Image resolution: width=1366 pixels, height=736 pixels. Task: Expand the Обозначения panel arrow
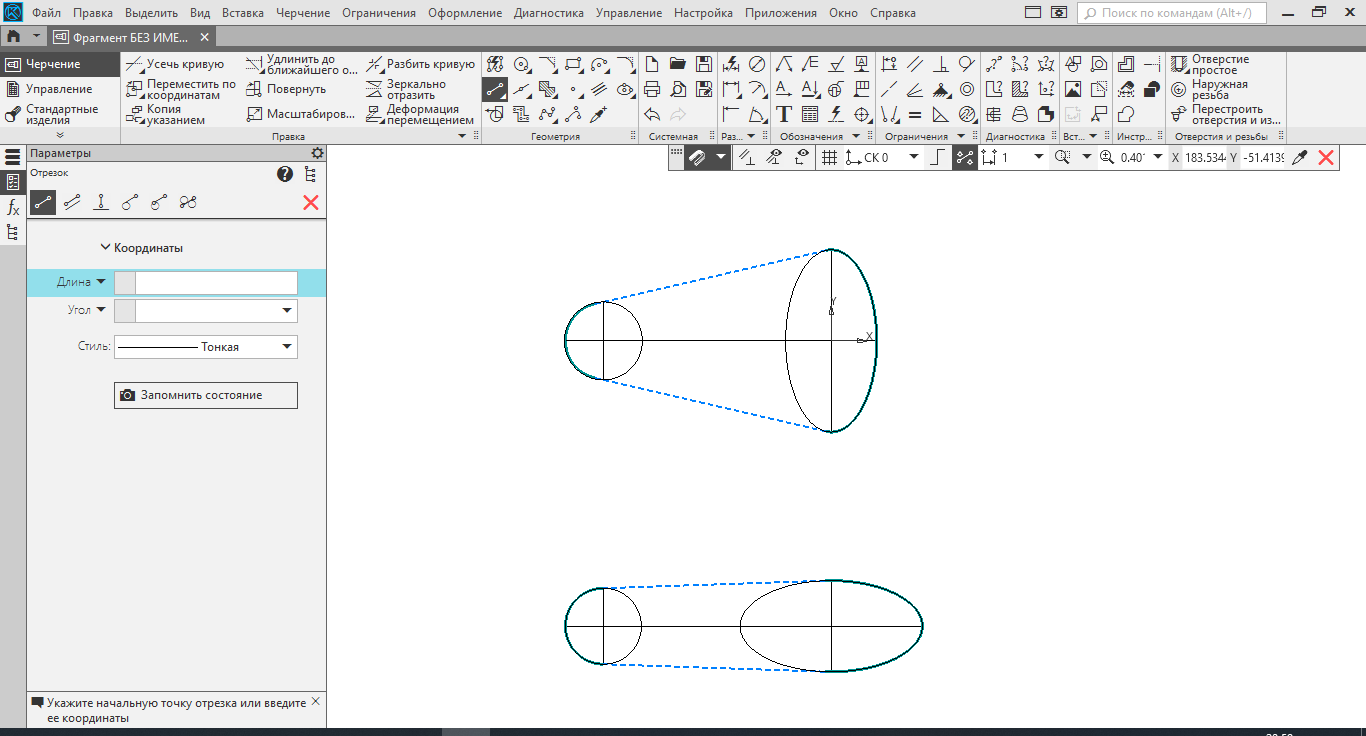(856, 136)
